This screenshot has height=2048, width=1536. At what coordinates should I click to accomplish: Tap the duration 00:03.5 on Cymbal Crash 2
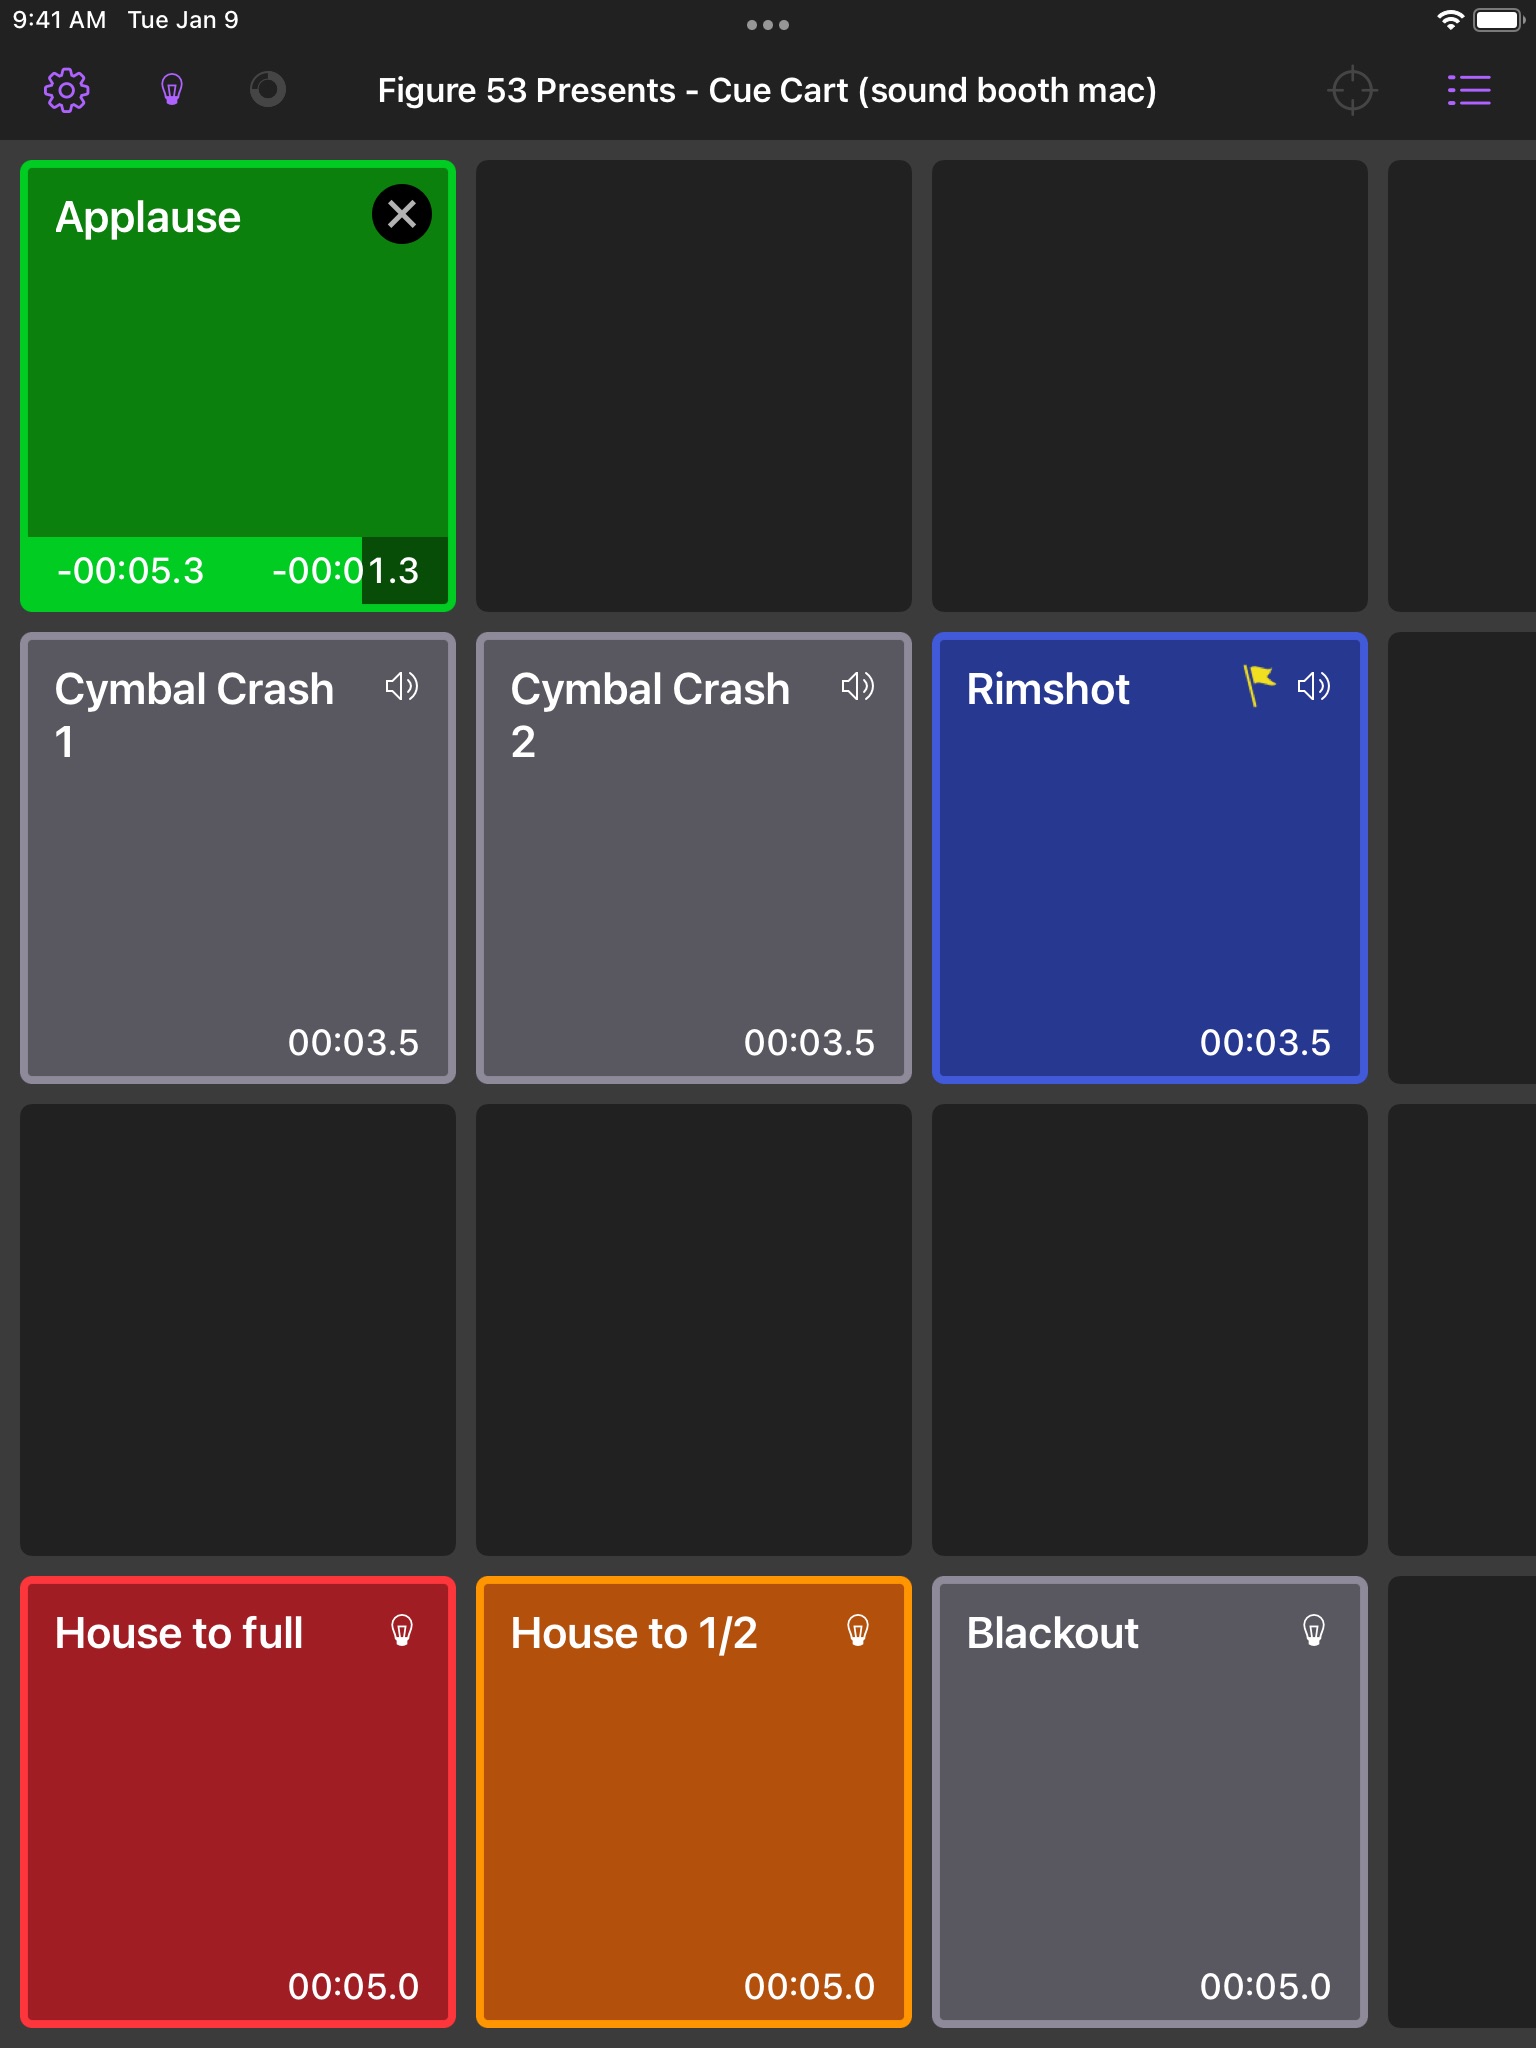(809, 1042)
